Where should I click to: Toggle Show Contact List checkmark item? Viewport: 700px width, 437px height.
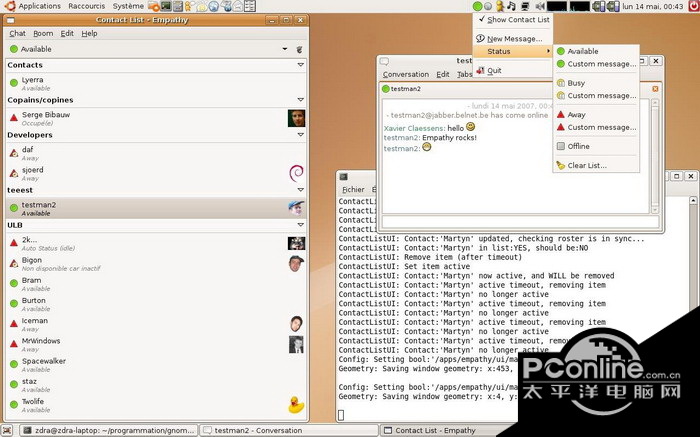513,20
